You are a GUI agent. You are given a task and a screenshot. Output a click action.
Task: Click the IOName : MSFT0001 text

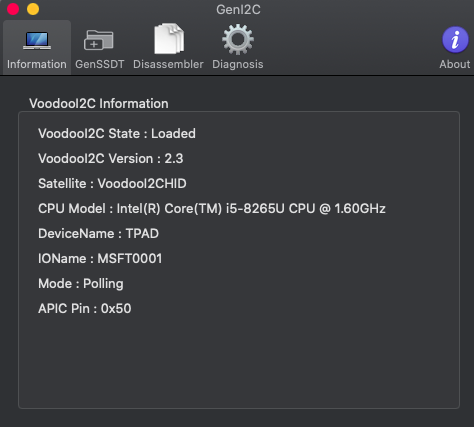(x=100, y=259)
